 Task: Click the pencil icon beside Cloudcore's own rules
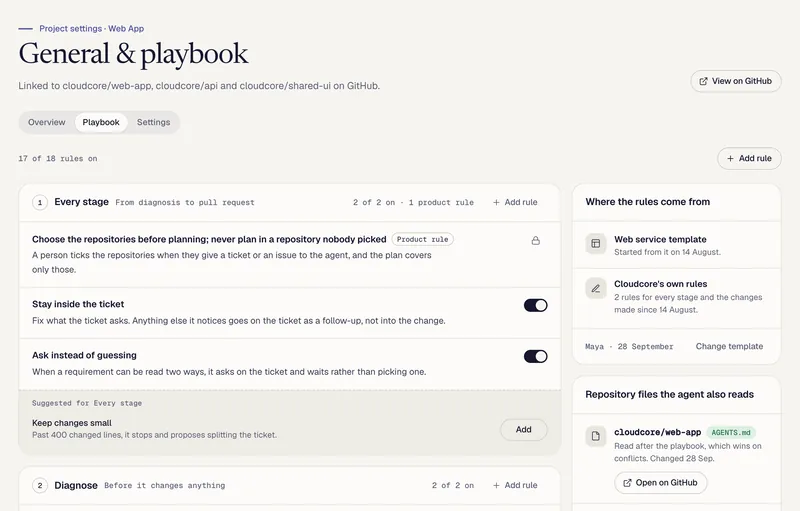coord(595,288)
